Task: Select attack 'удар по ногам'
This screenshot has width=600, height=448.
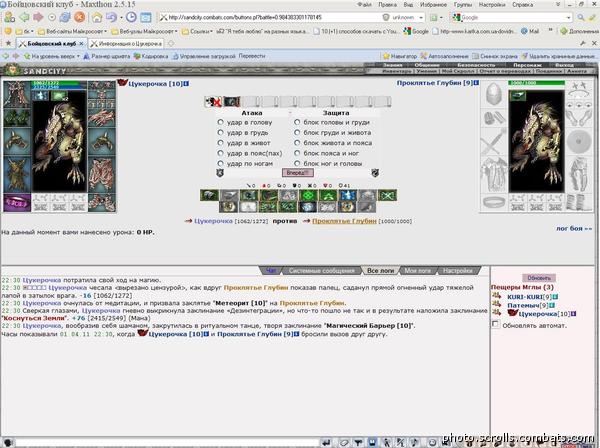Action: 220,163
